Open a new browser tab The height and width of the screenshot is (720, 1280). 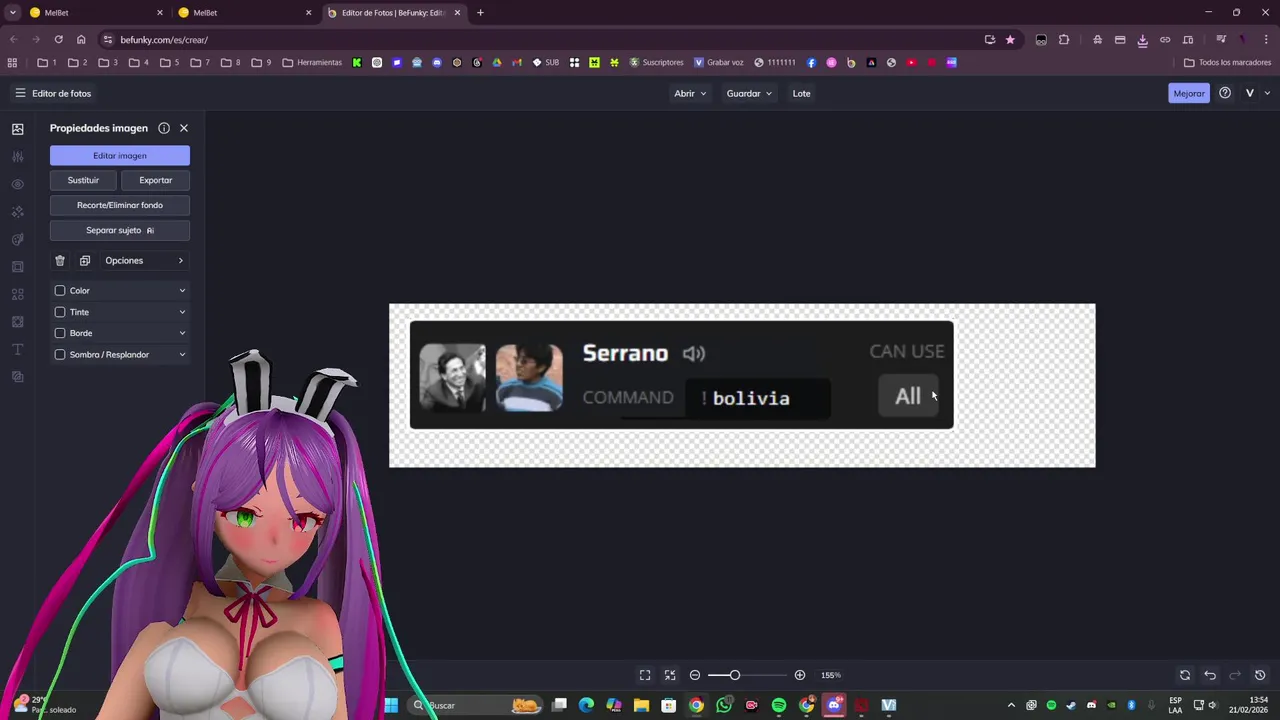pyautogui.click(x=480, y=13)
